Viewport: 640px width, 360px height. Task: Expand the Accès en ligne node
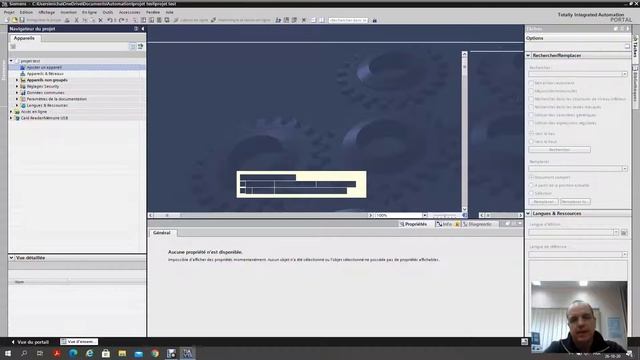tap(11, 111)
